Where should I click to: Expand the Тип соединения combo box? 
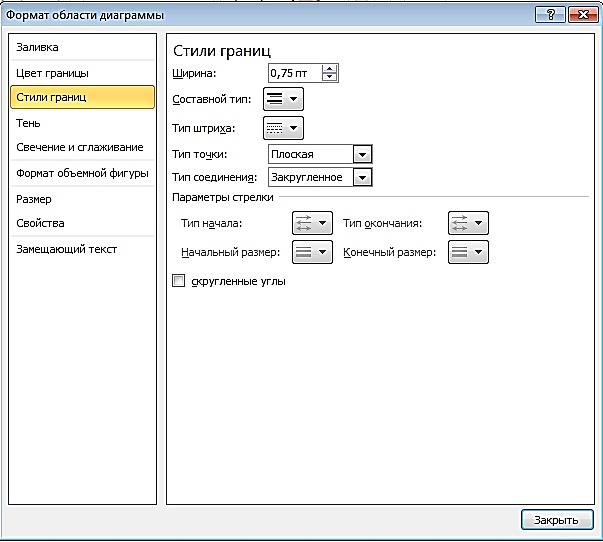click(x=363, y=178)
